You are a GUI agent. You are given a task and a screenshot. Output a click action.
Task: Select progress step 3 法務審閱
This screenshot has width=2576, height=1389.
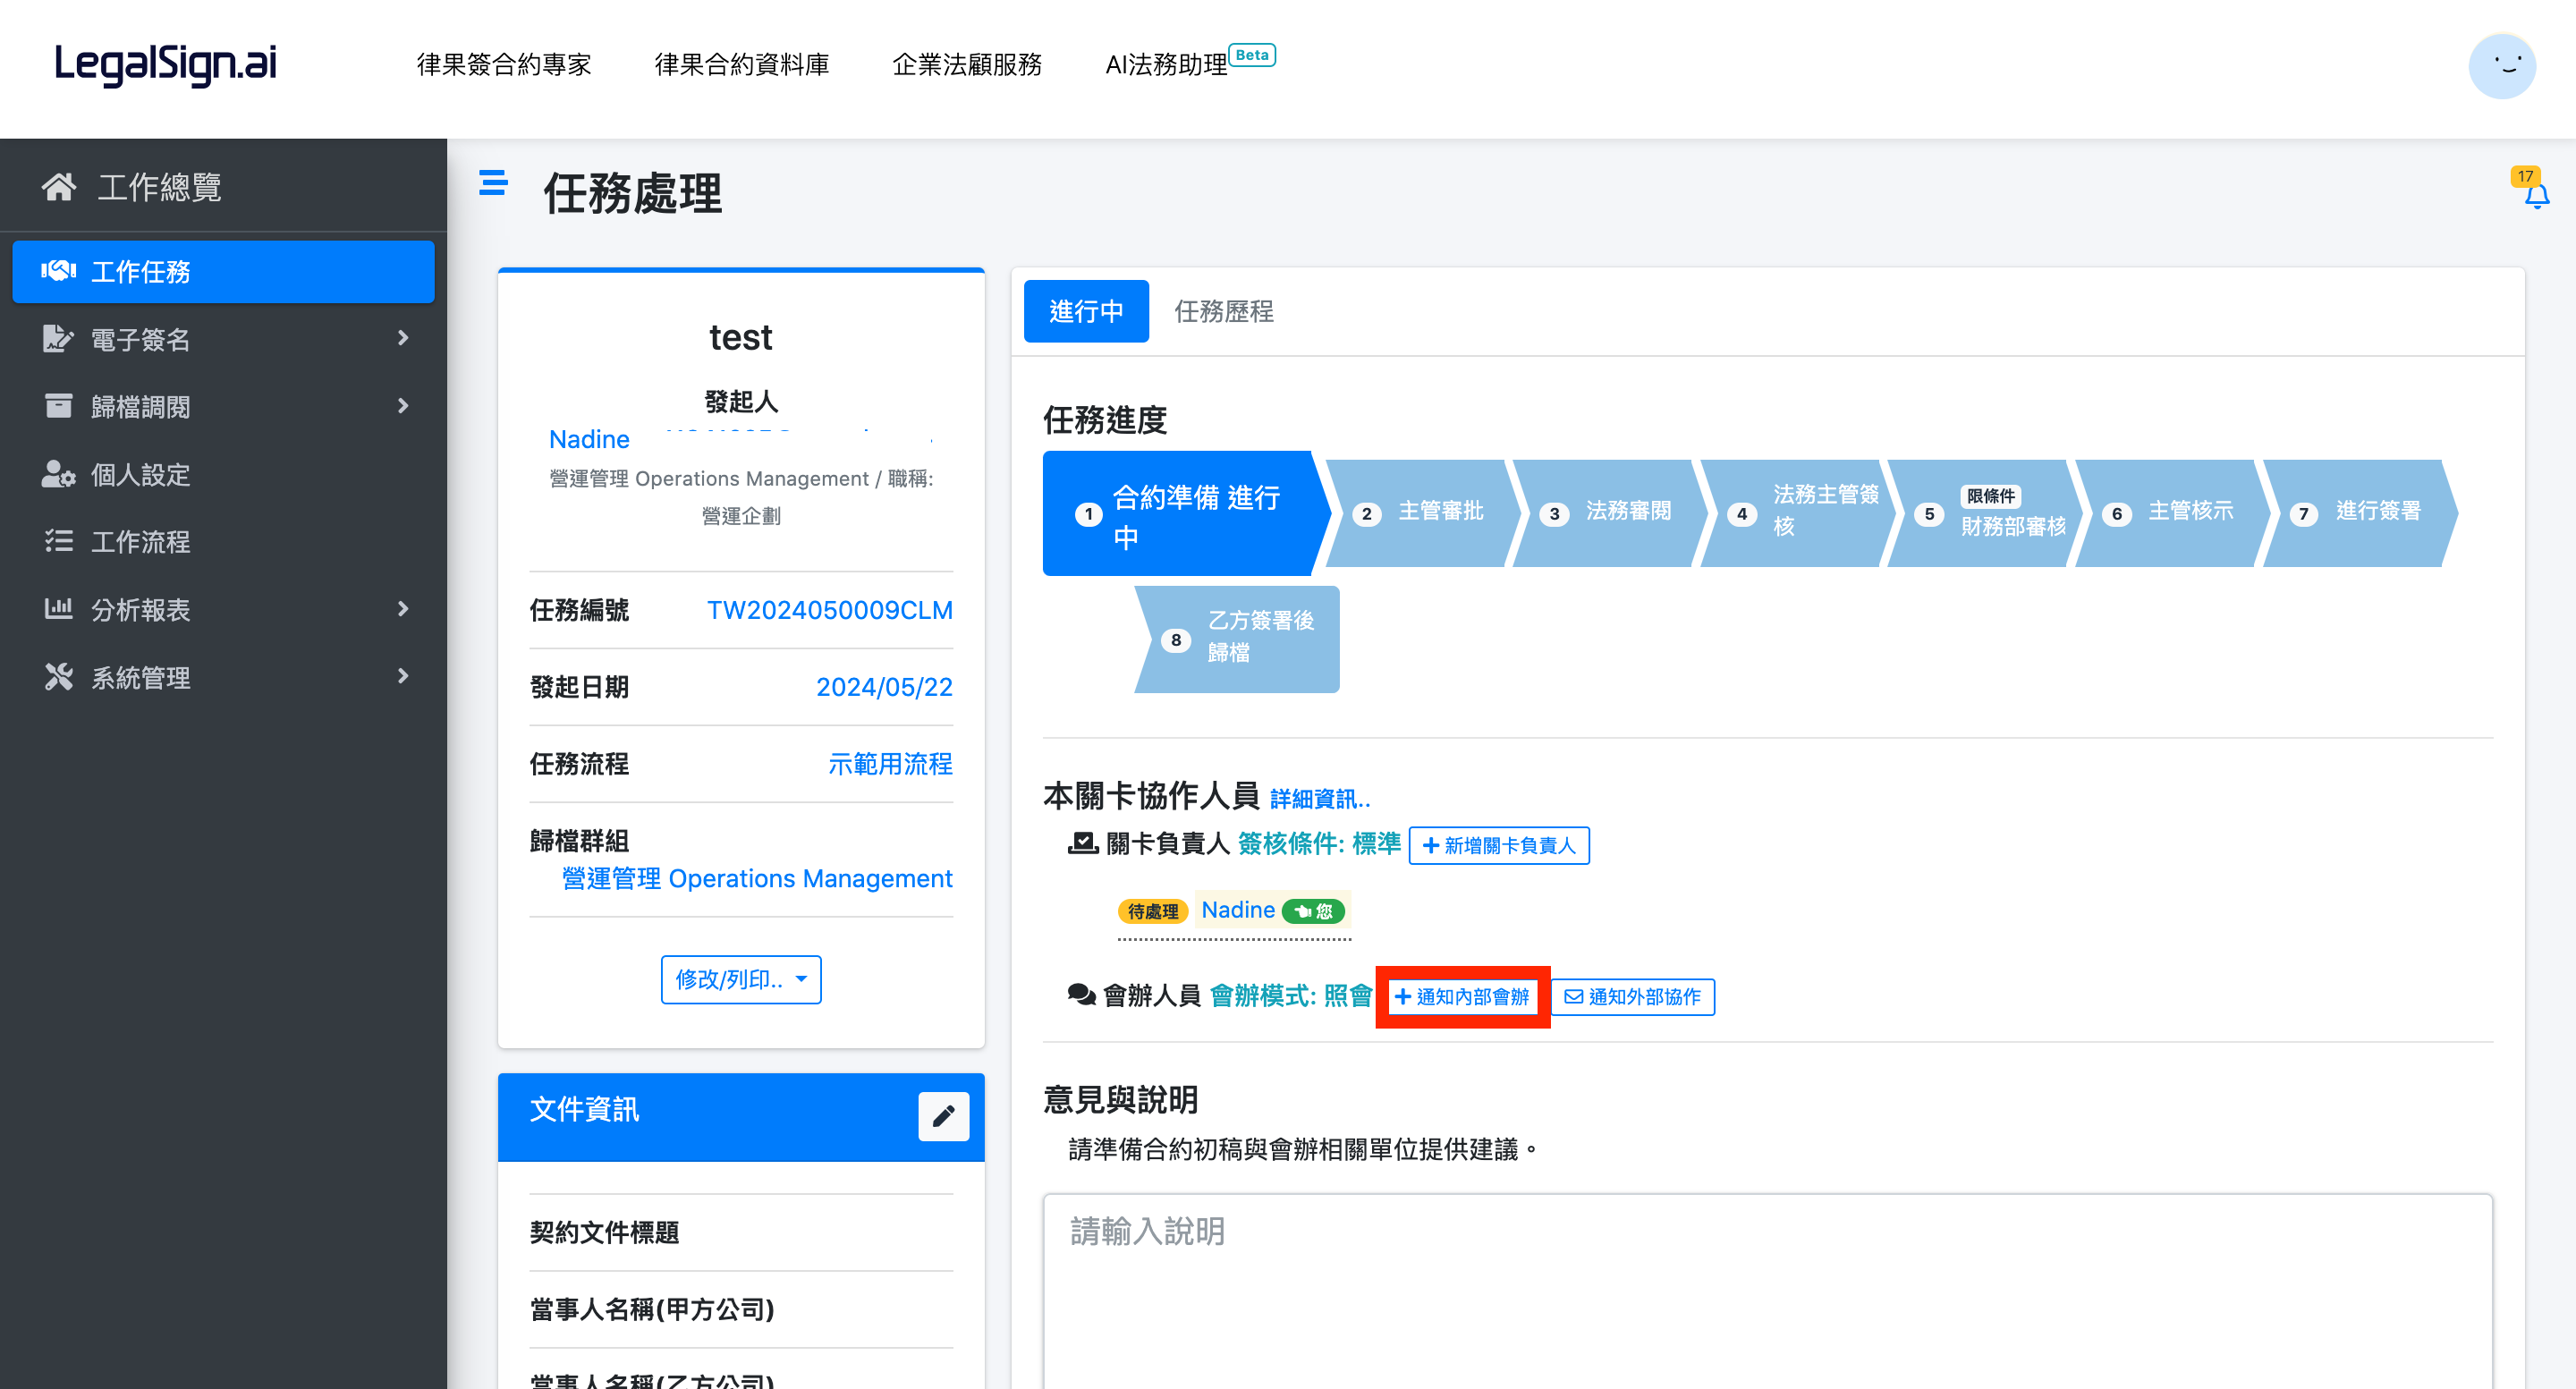(x=1610, y=513)
